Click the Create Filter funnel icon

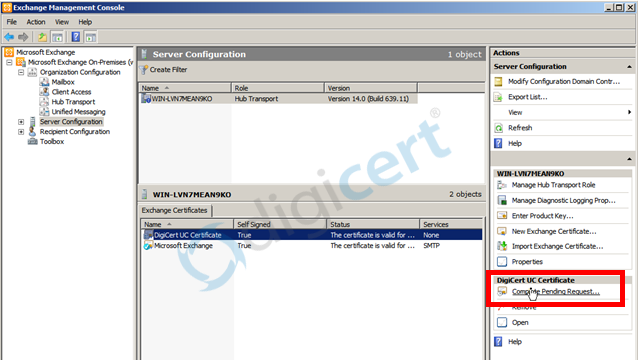(144, 70)
